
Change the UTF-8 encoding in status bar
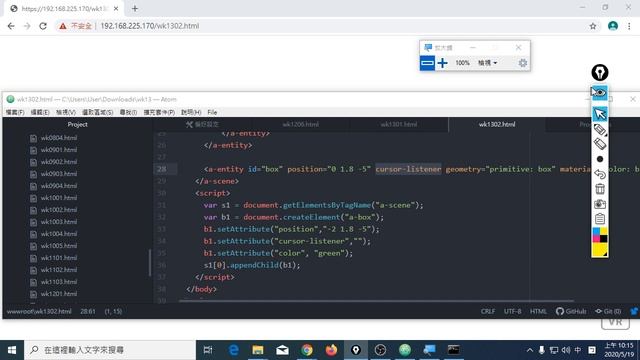pos(513,311)
